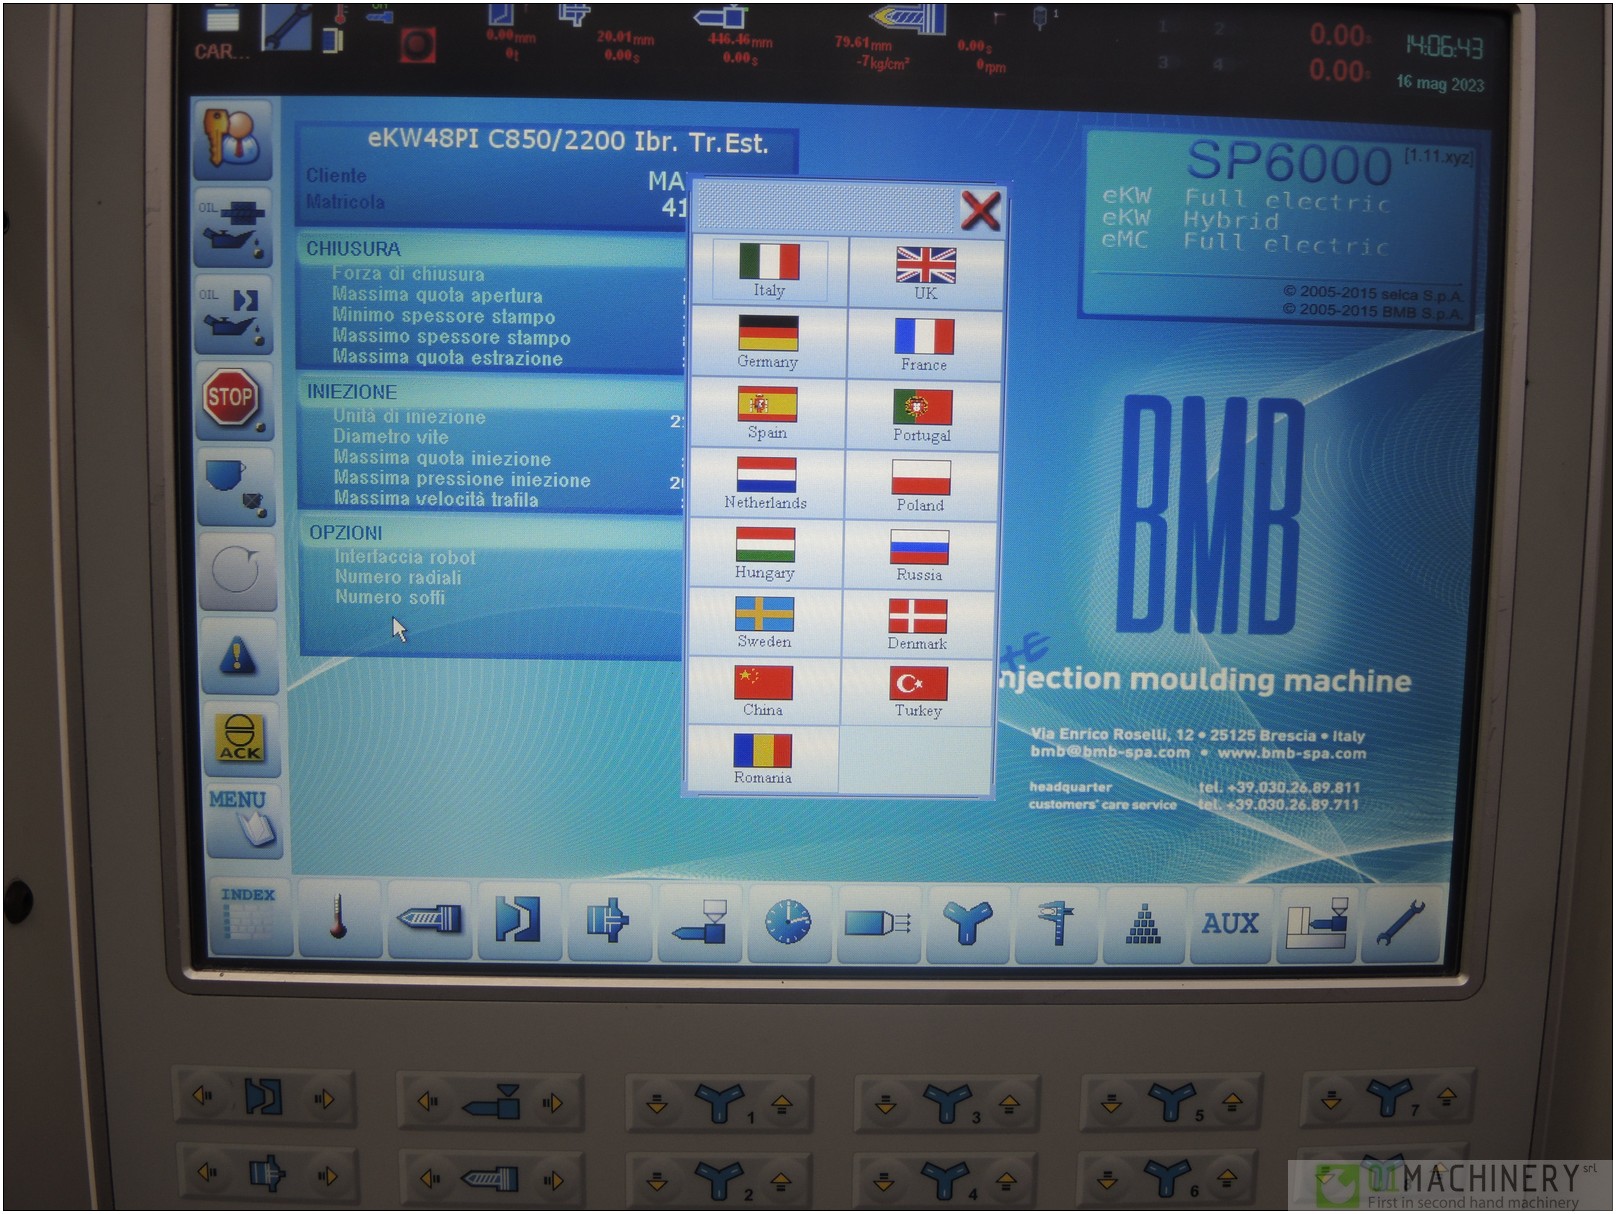Click the INIEZIONE section header
The height and width of the screenshot is (1214, 1616).
(x=352, y=392)
